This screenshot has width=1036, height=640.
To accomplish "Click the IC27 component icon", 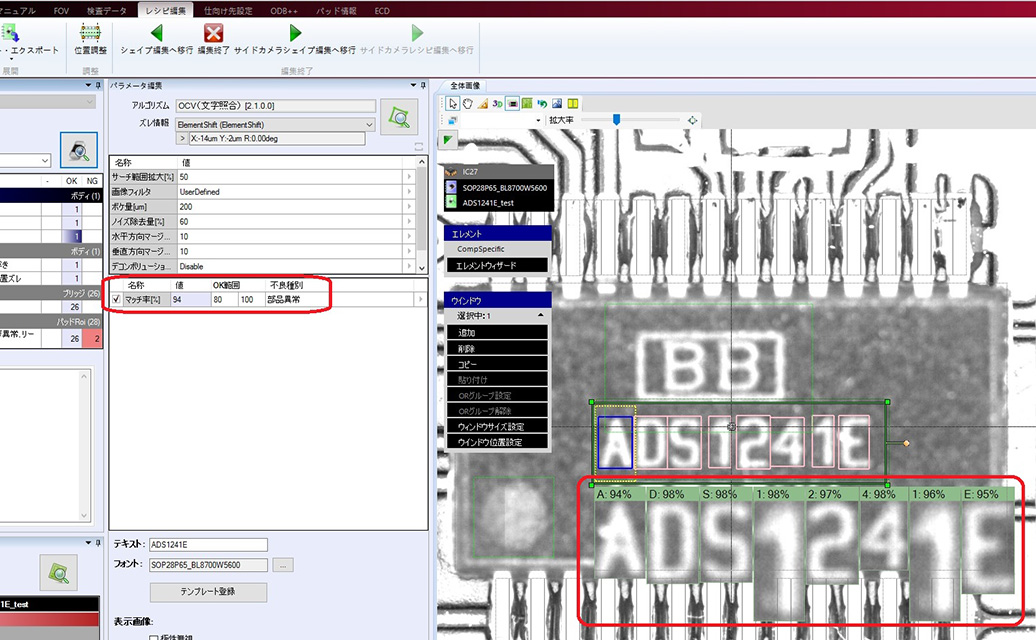I will pyautogui.click(x=451, y=172).
